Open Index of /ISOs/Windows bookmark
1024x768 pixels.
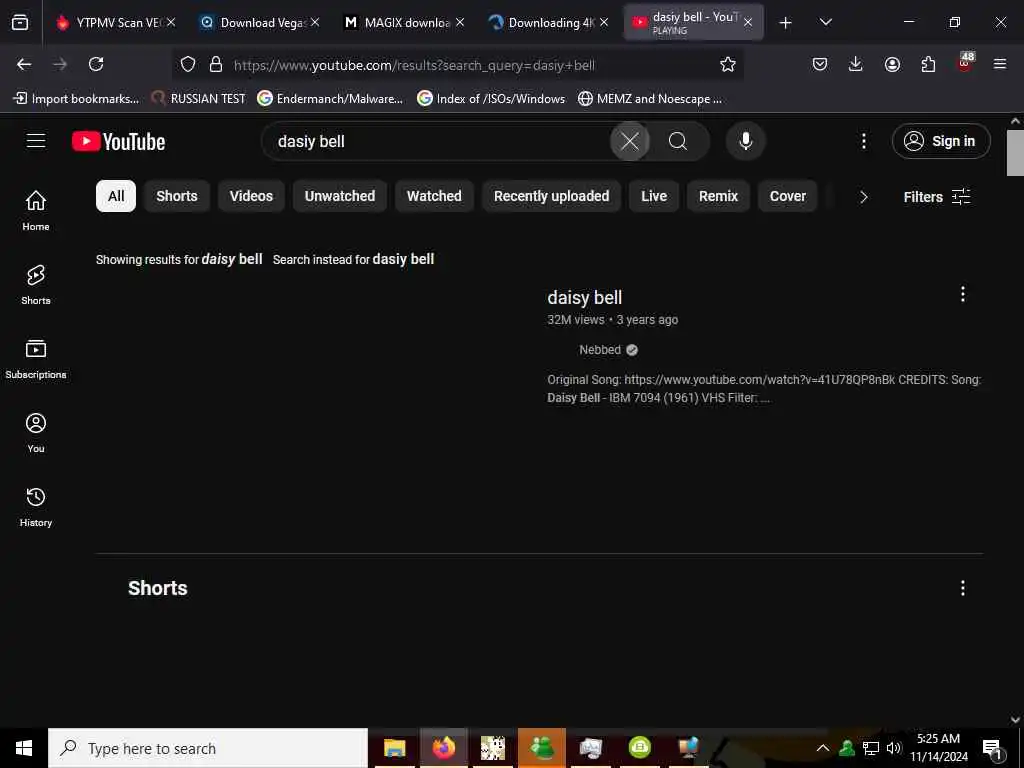pyautogui.click(x=491, y=99)
